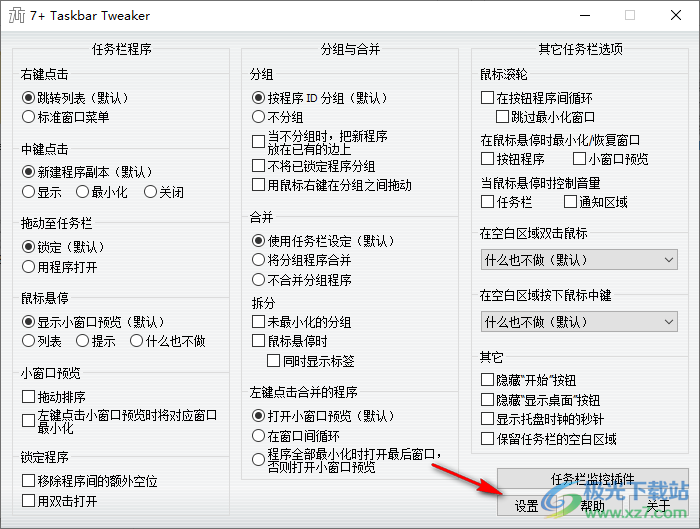The width and height of the screenshot is (700, 529).
Task: Enable 拖动排序 checkbox
Action: pos(28,396)
